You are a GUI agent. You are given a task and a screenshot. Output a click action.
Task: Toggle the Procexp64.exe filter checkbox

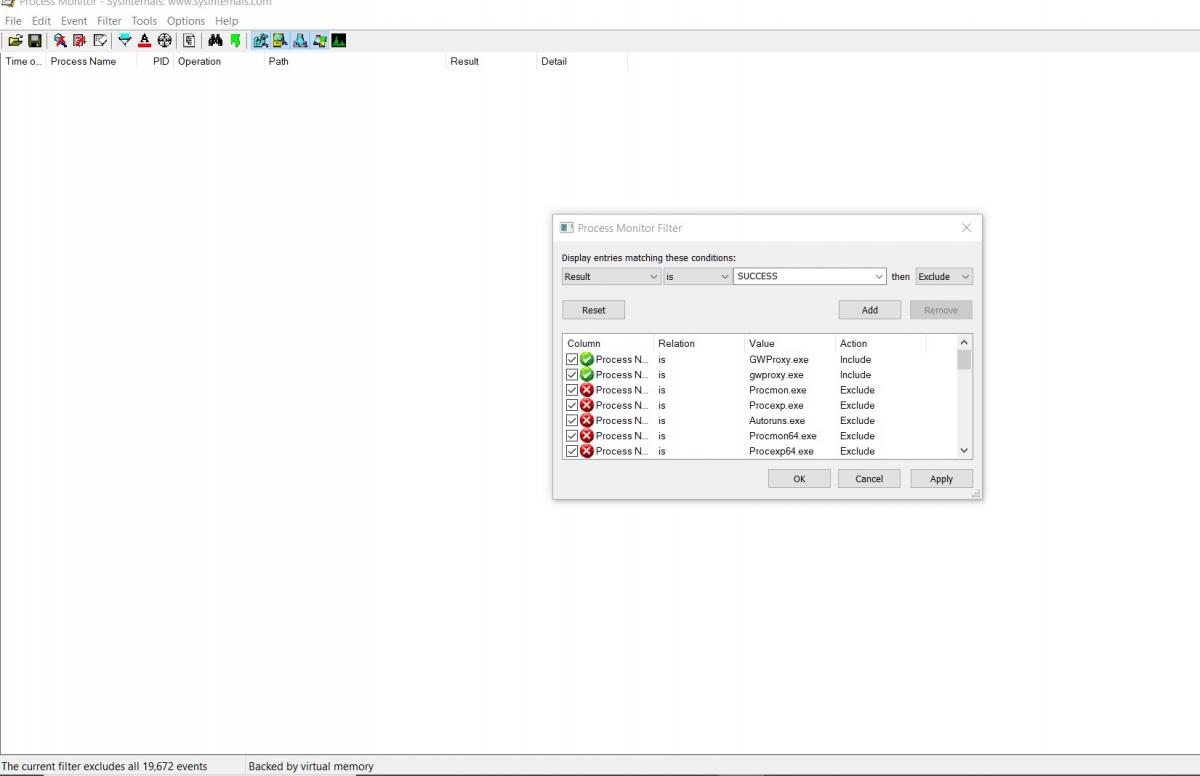pos(572,451)
